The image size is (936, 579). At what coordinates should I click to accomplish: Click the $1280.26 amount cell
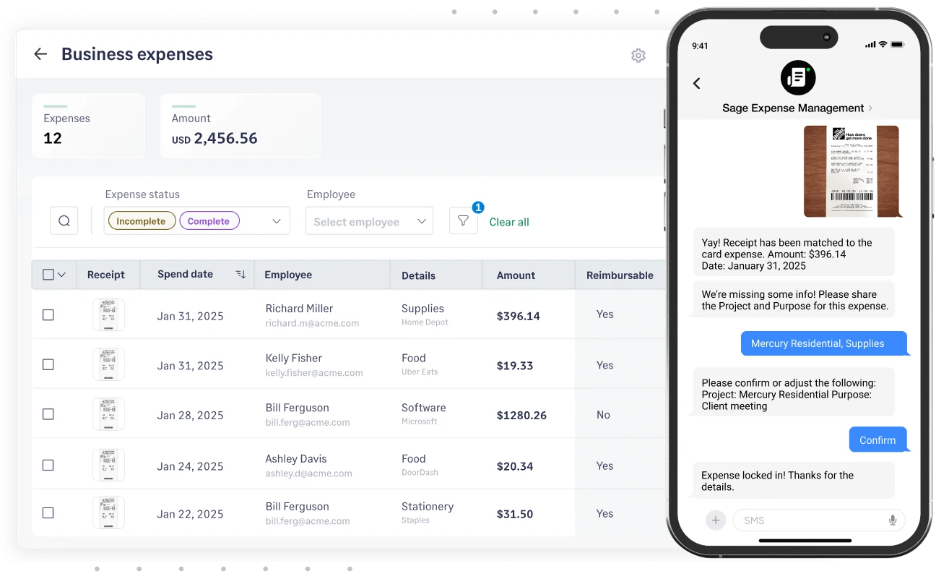click(521, 415)
